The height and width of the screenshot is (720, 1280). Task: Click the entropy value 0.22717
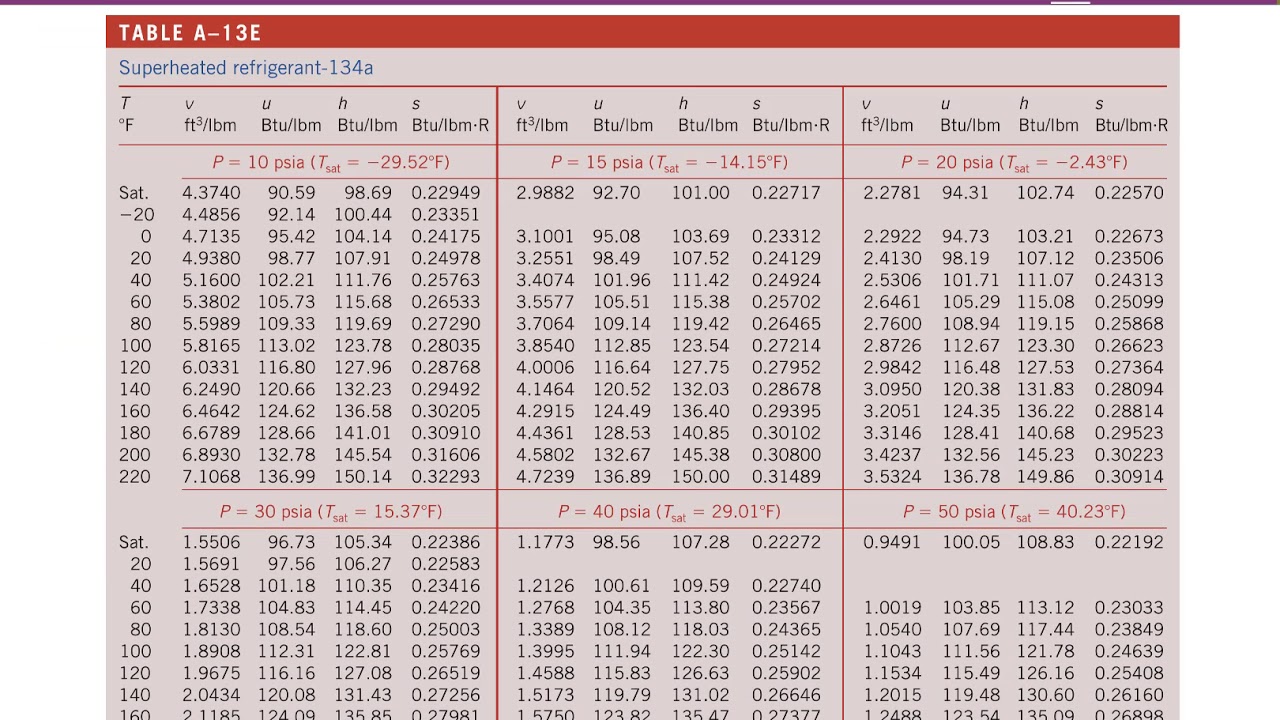point(786,192)
